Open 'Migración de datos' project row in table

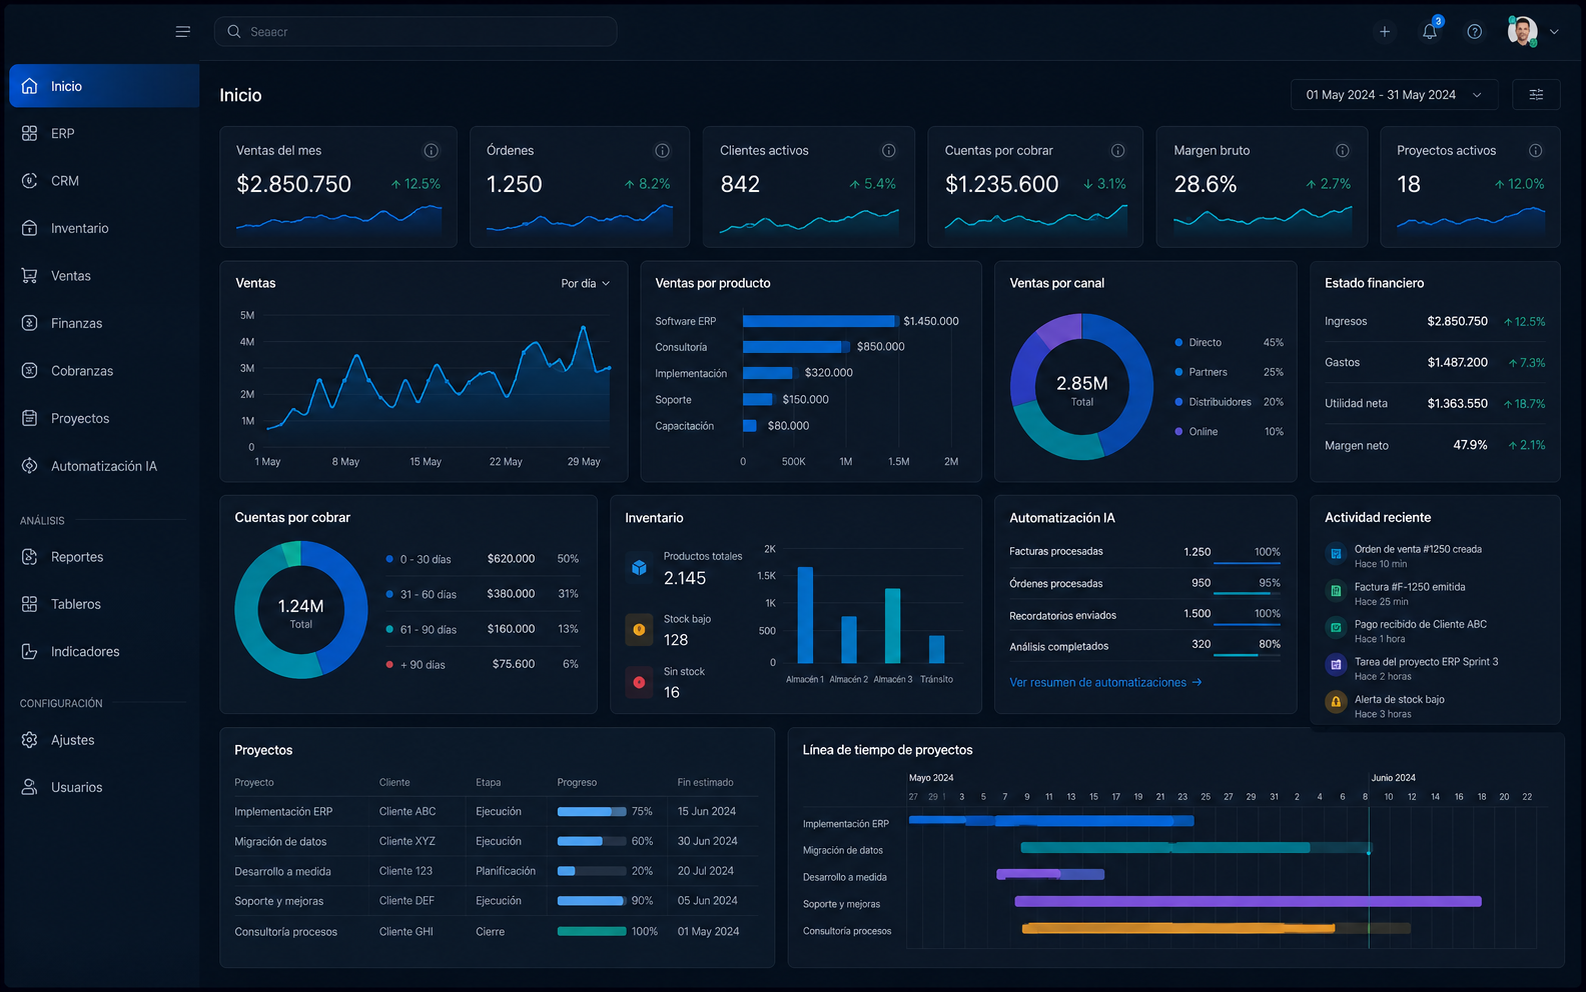coord(494,842)
